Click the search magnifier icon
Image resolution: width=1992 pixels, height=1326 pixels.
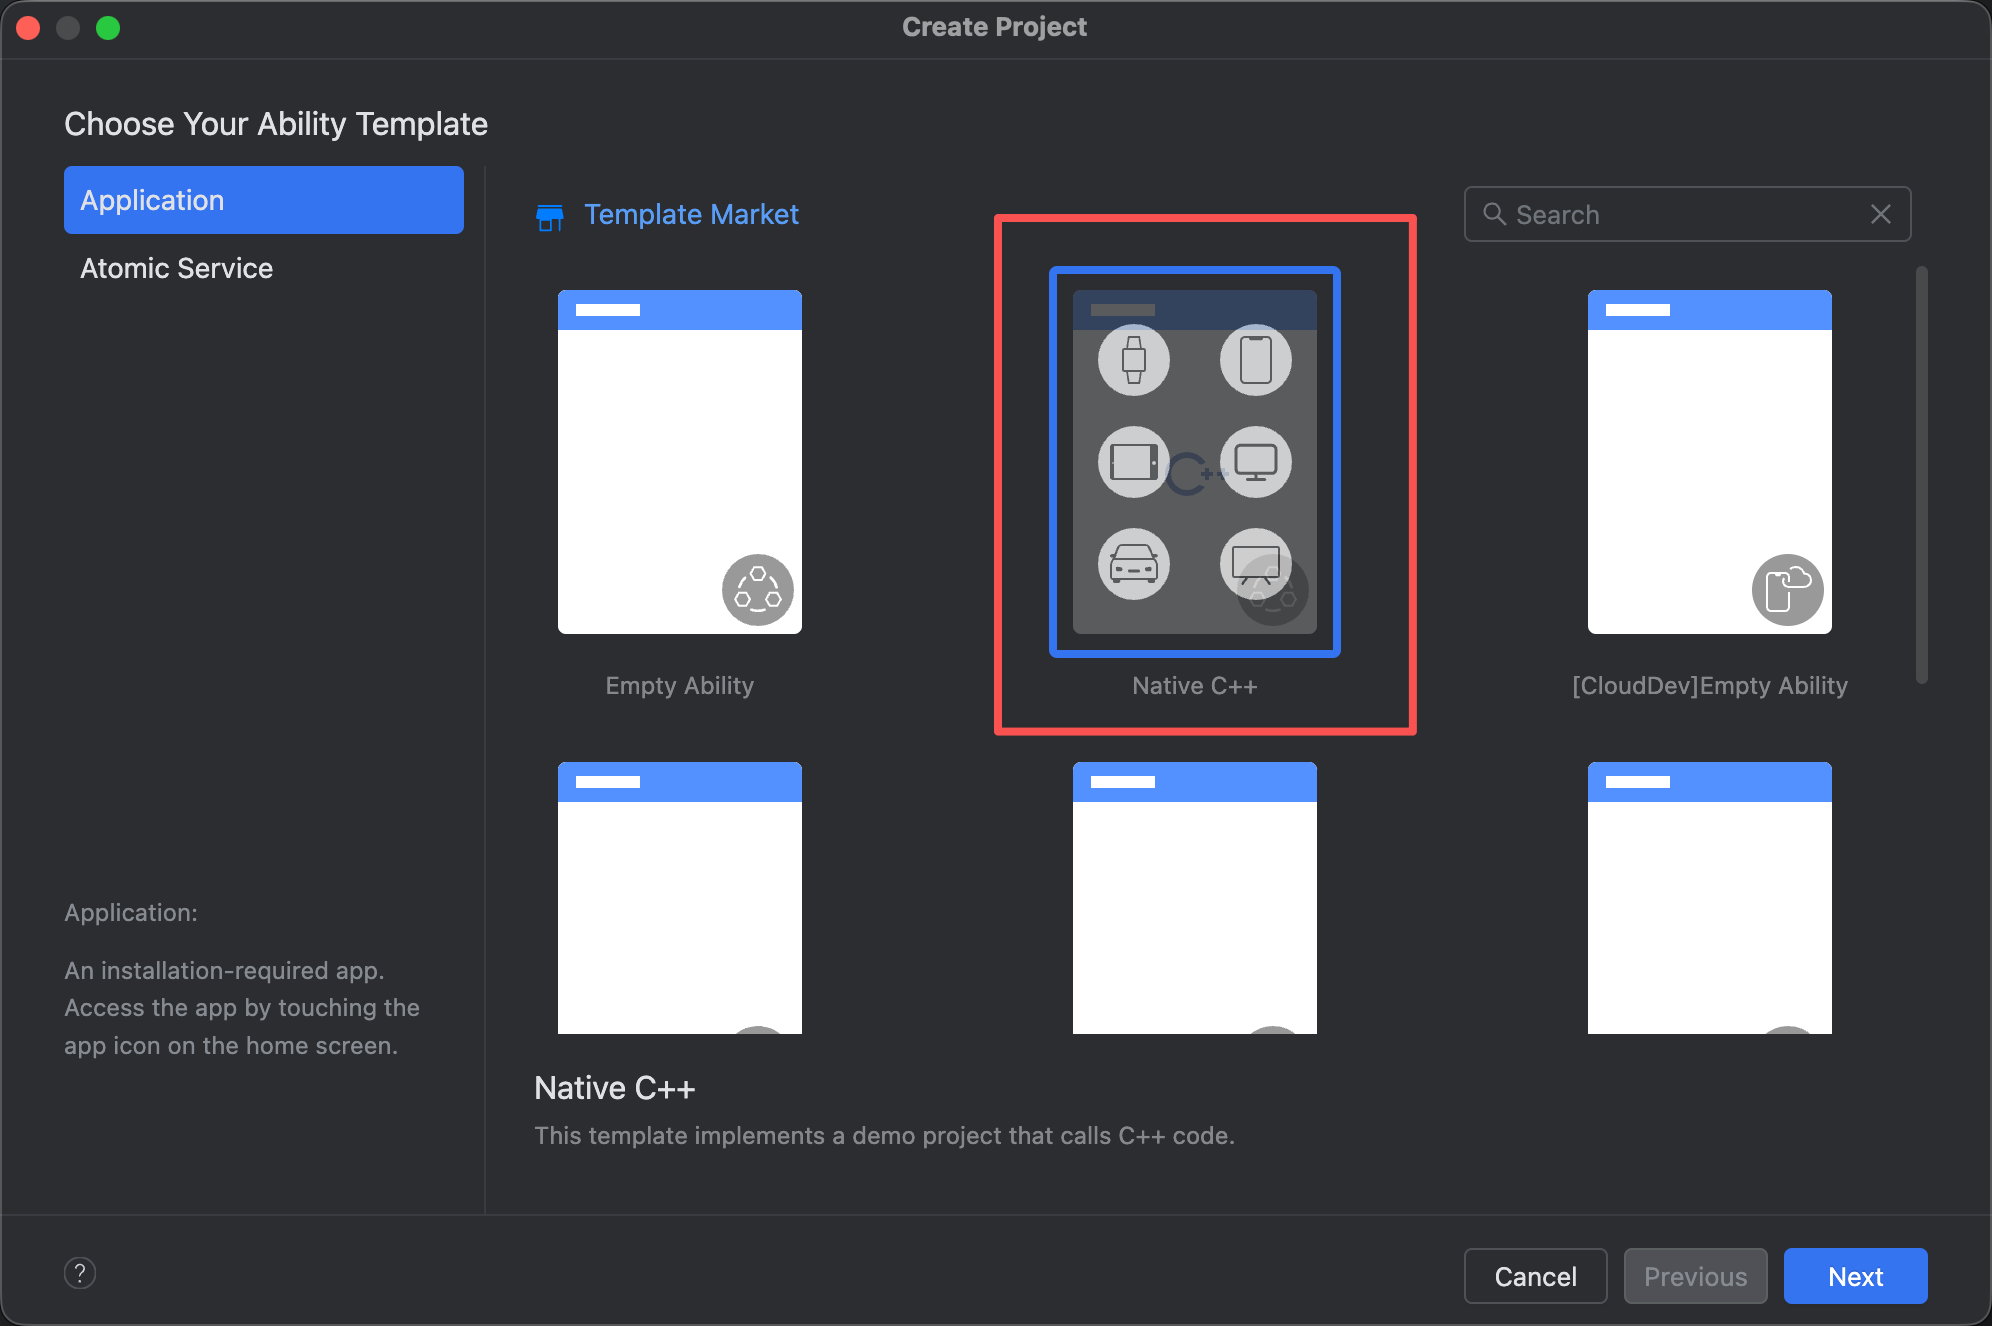click(1494, 214)
